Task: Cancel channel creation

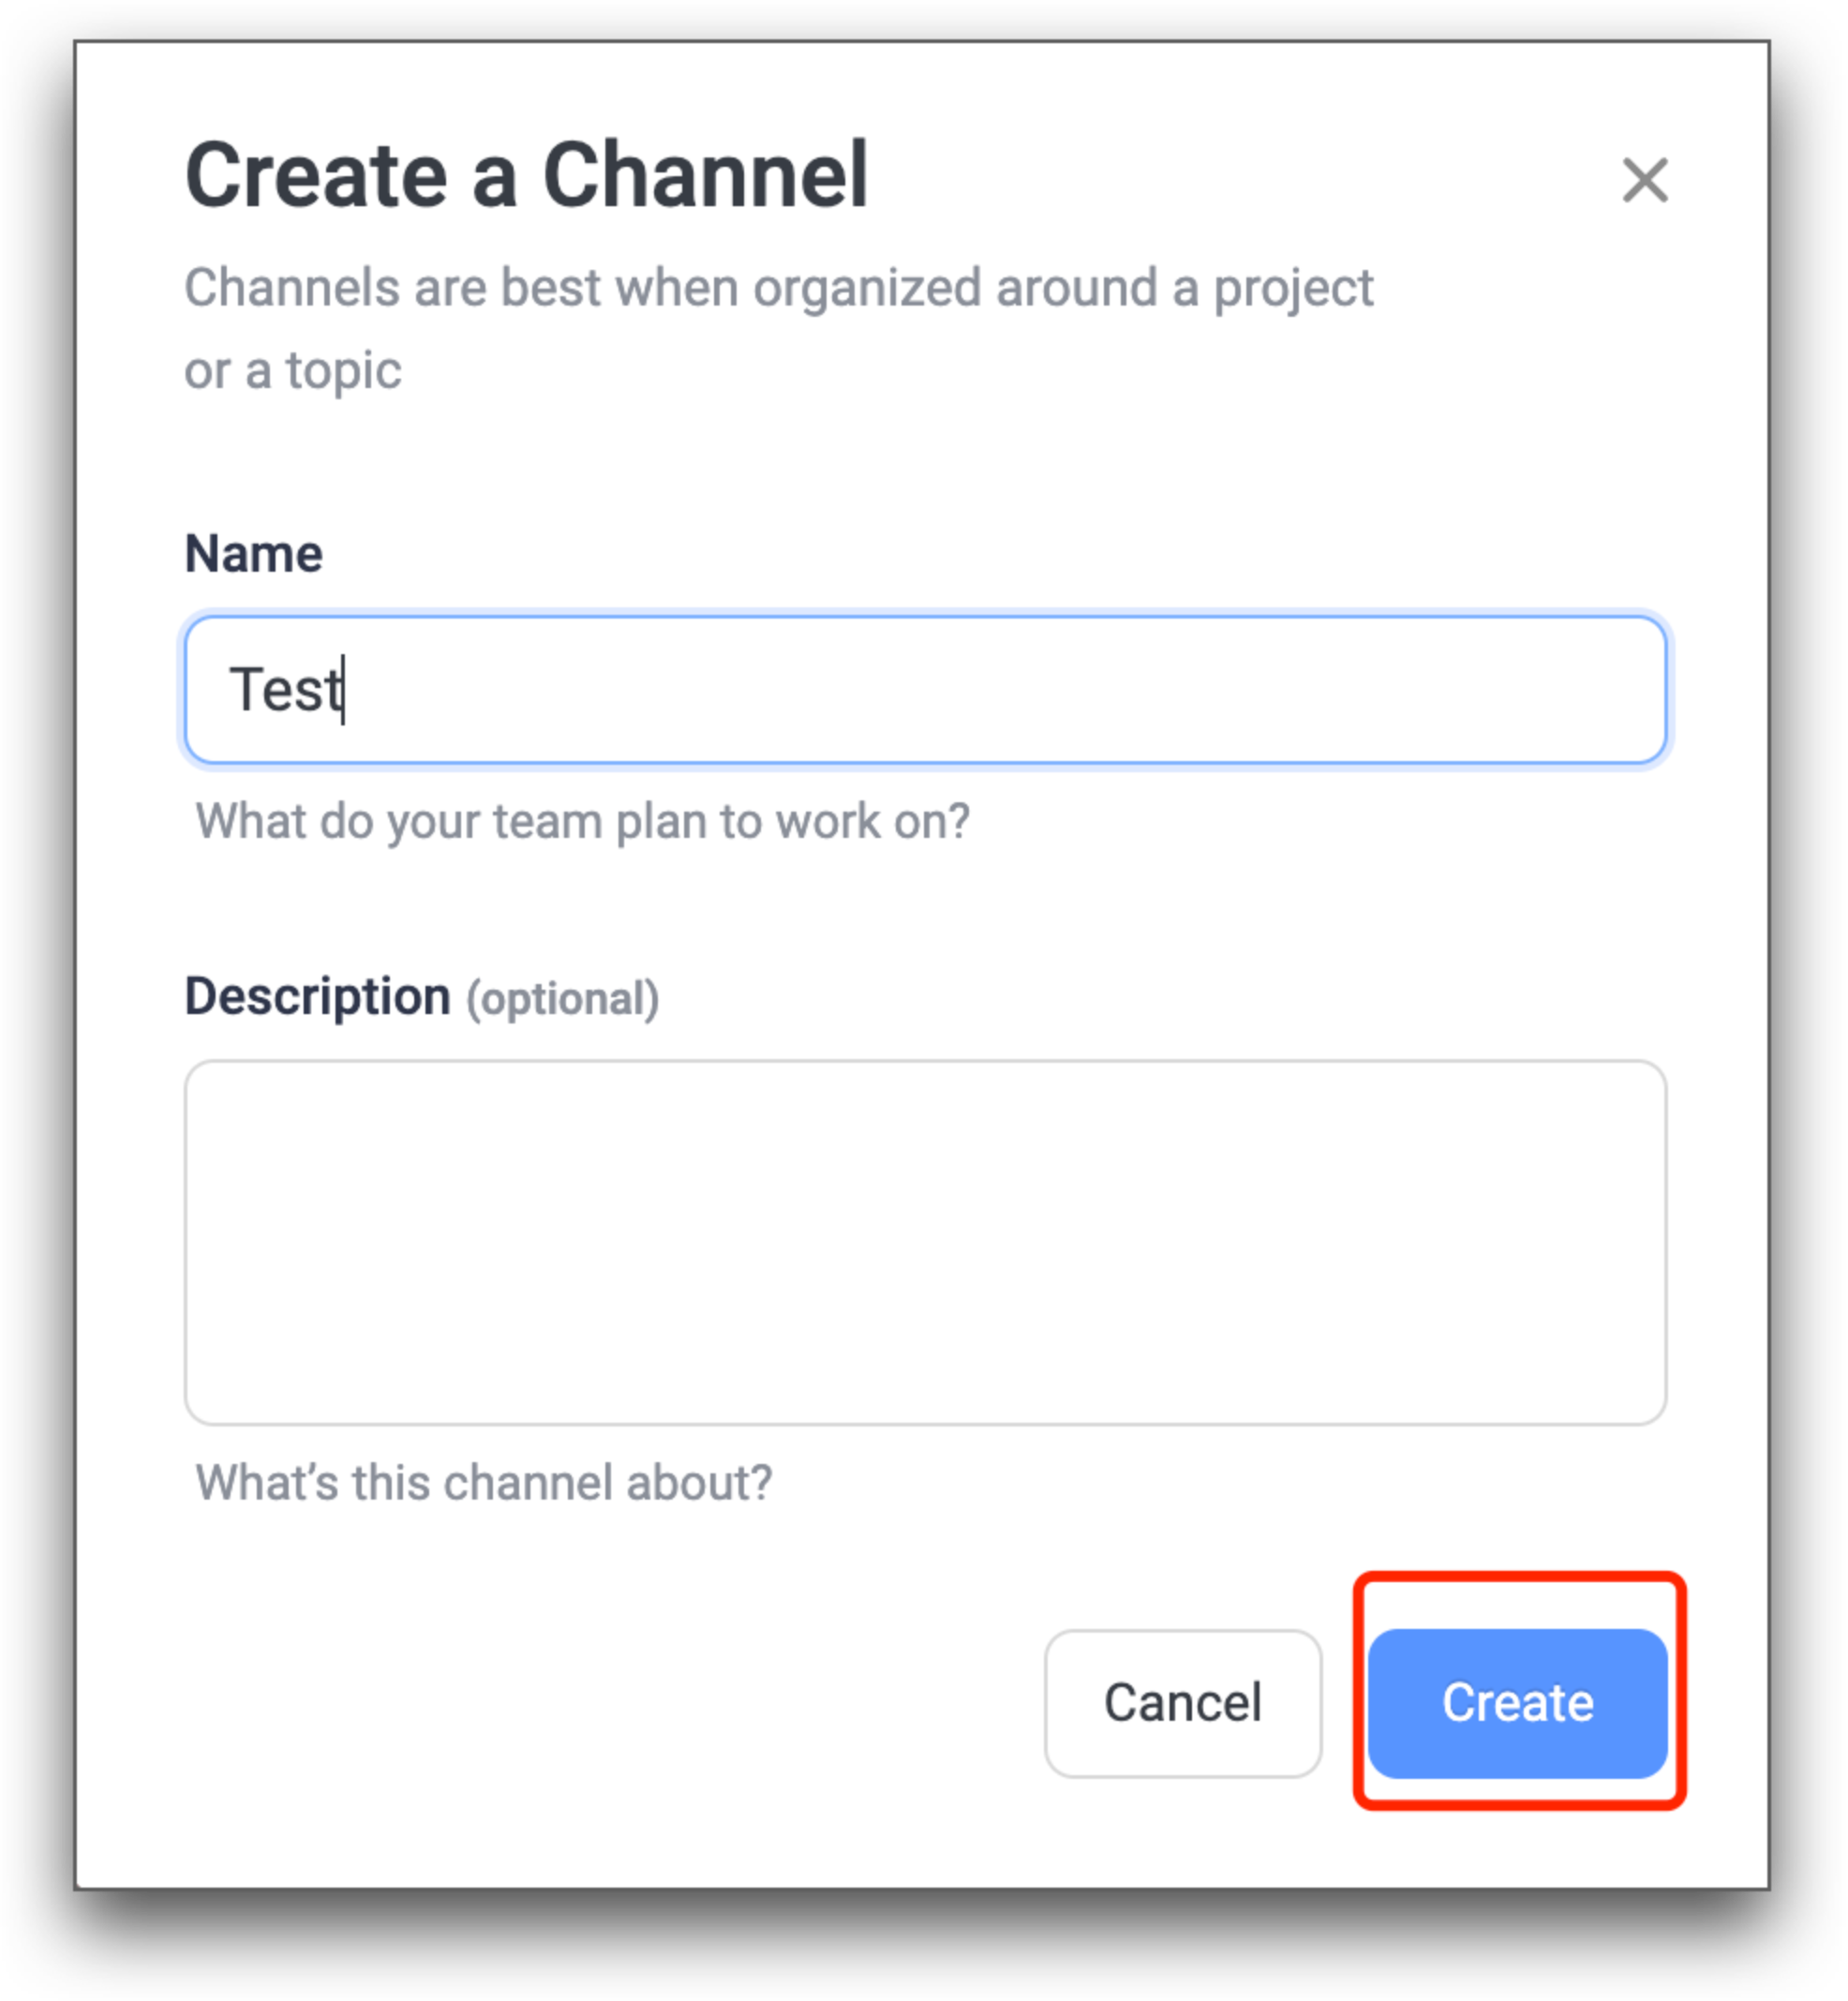Action: coord(1182,1702)
